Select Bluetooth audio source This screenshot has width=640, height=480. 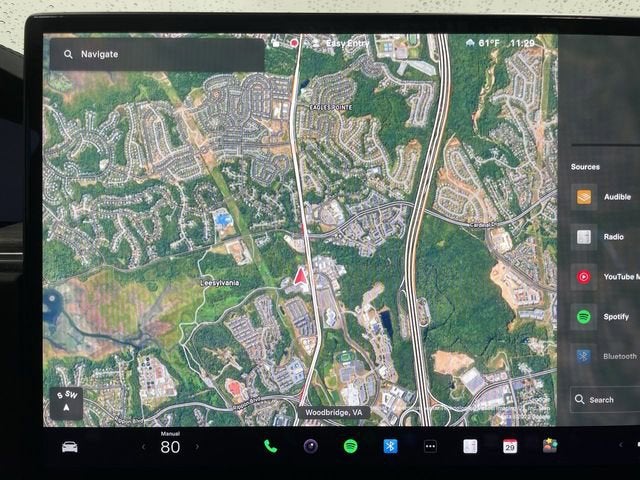point(600,356)
